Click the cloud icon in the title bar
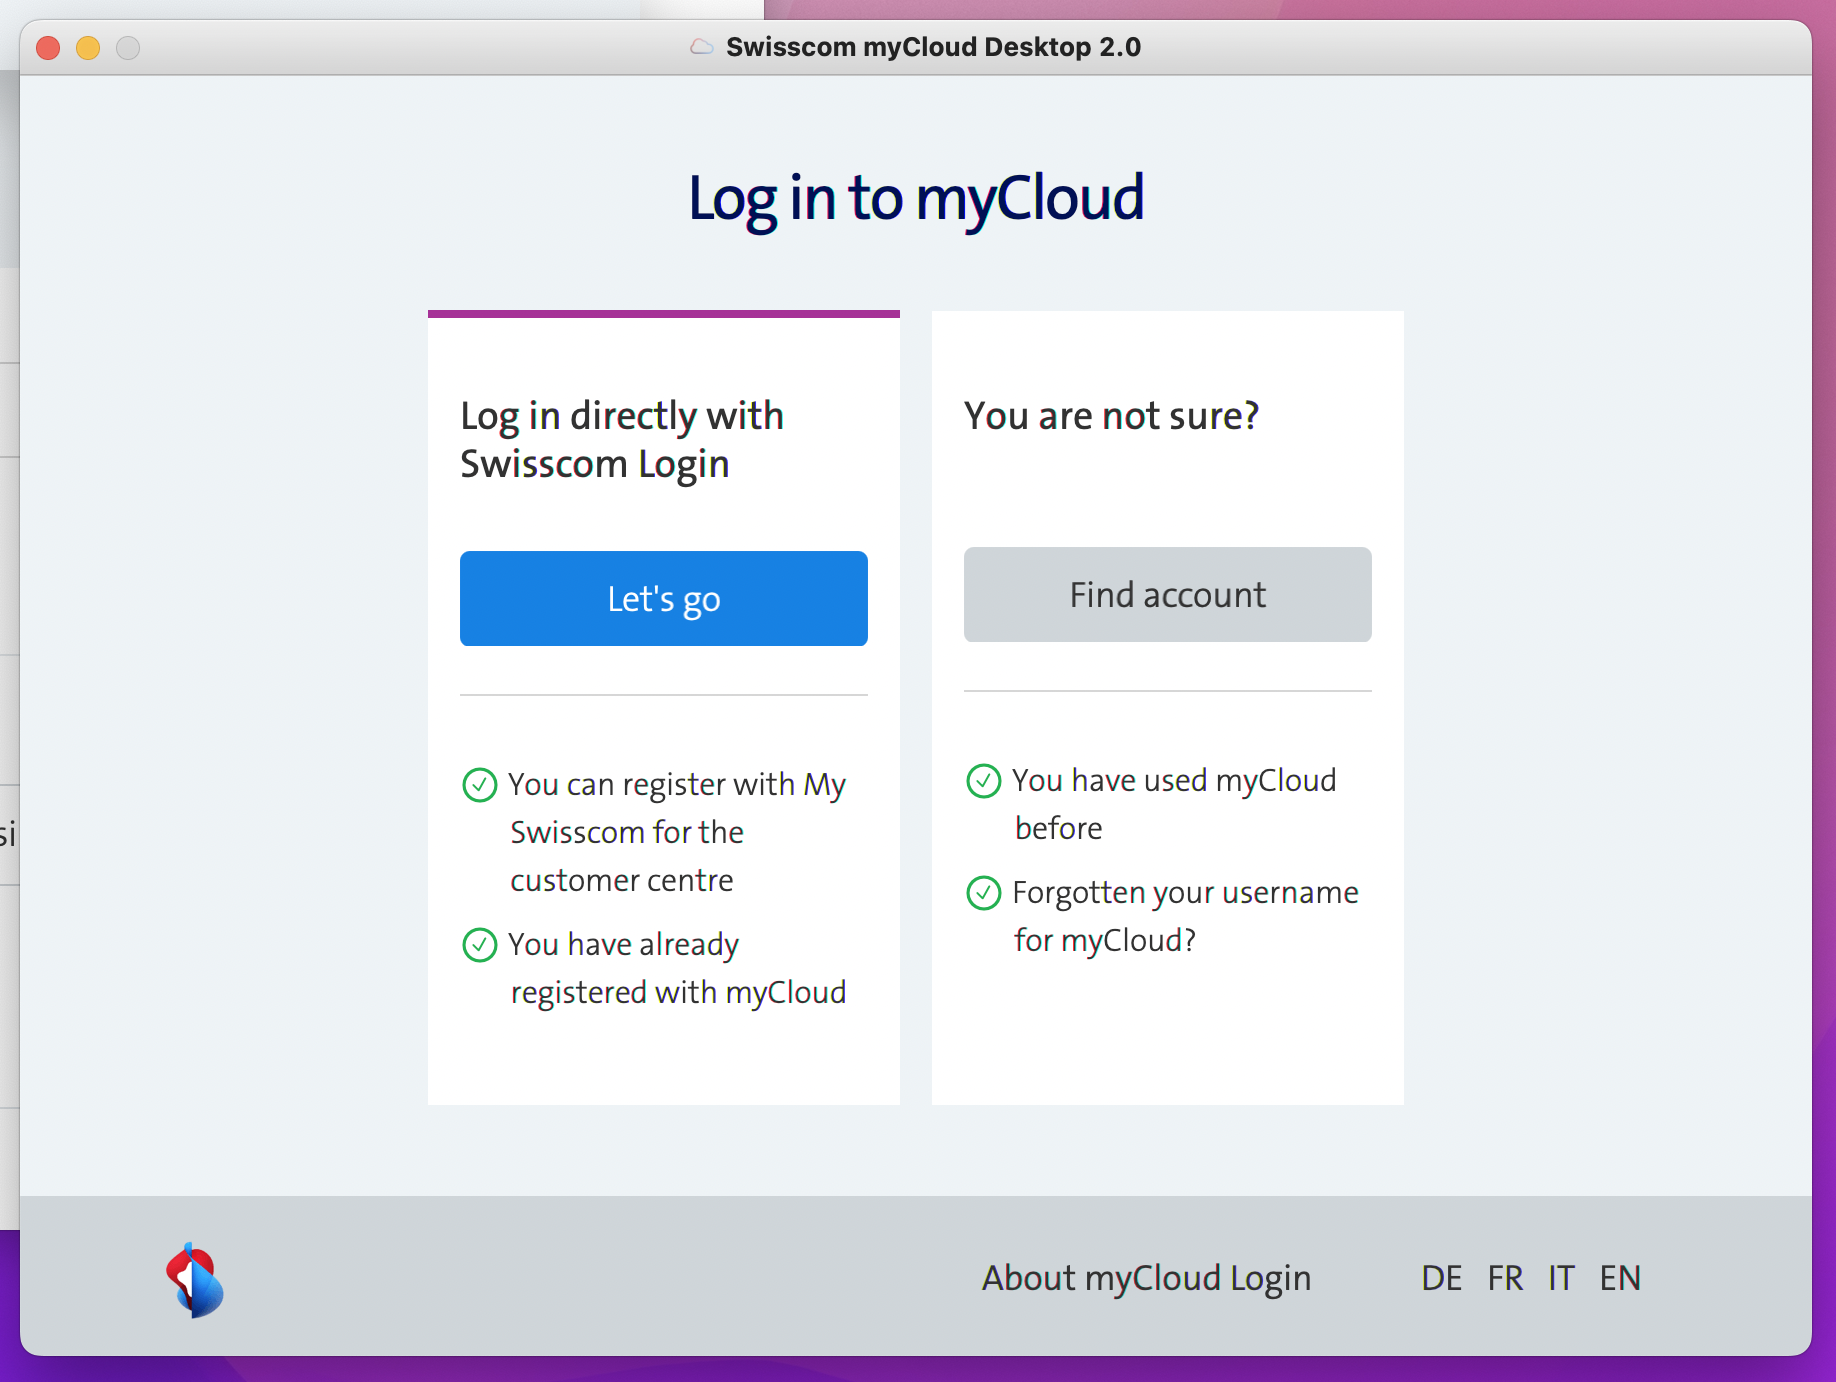Image resolution: width=1836 pixels, height=1382 pixels. click(702, 47)
